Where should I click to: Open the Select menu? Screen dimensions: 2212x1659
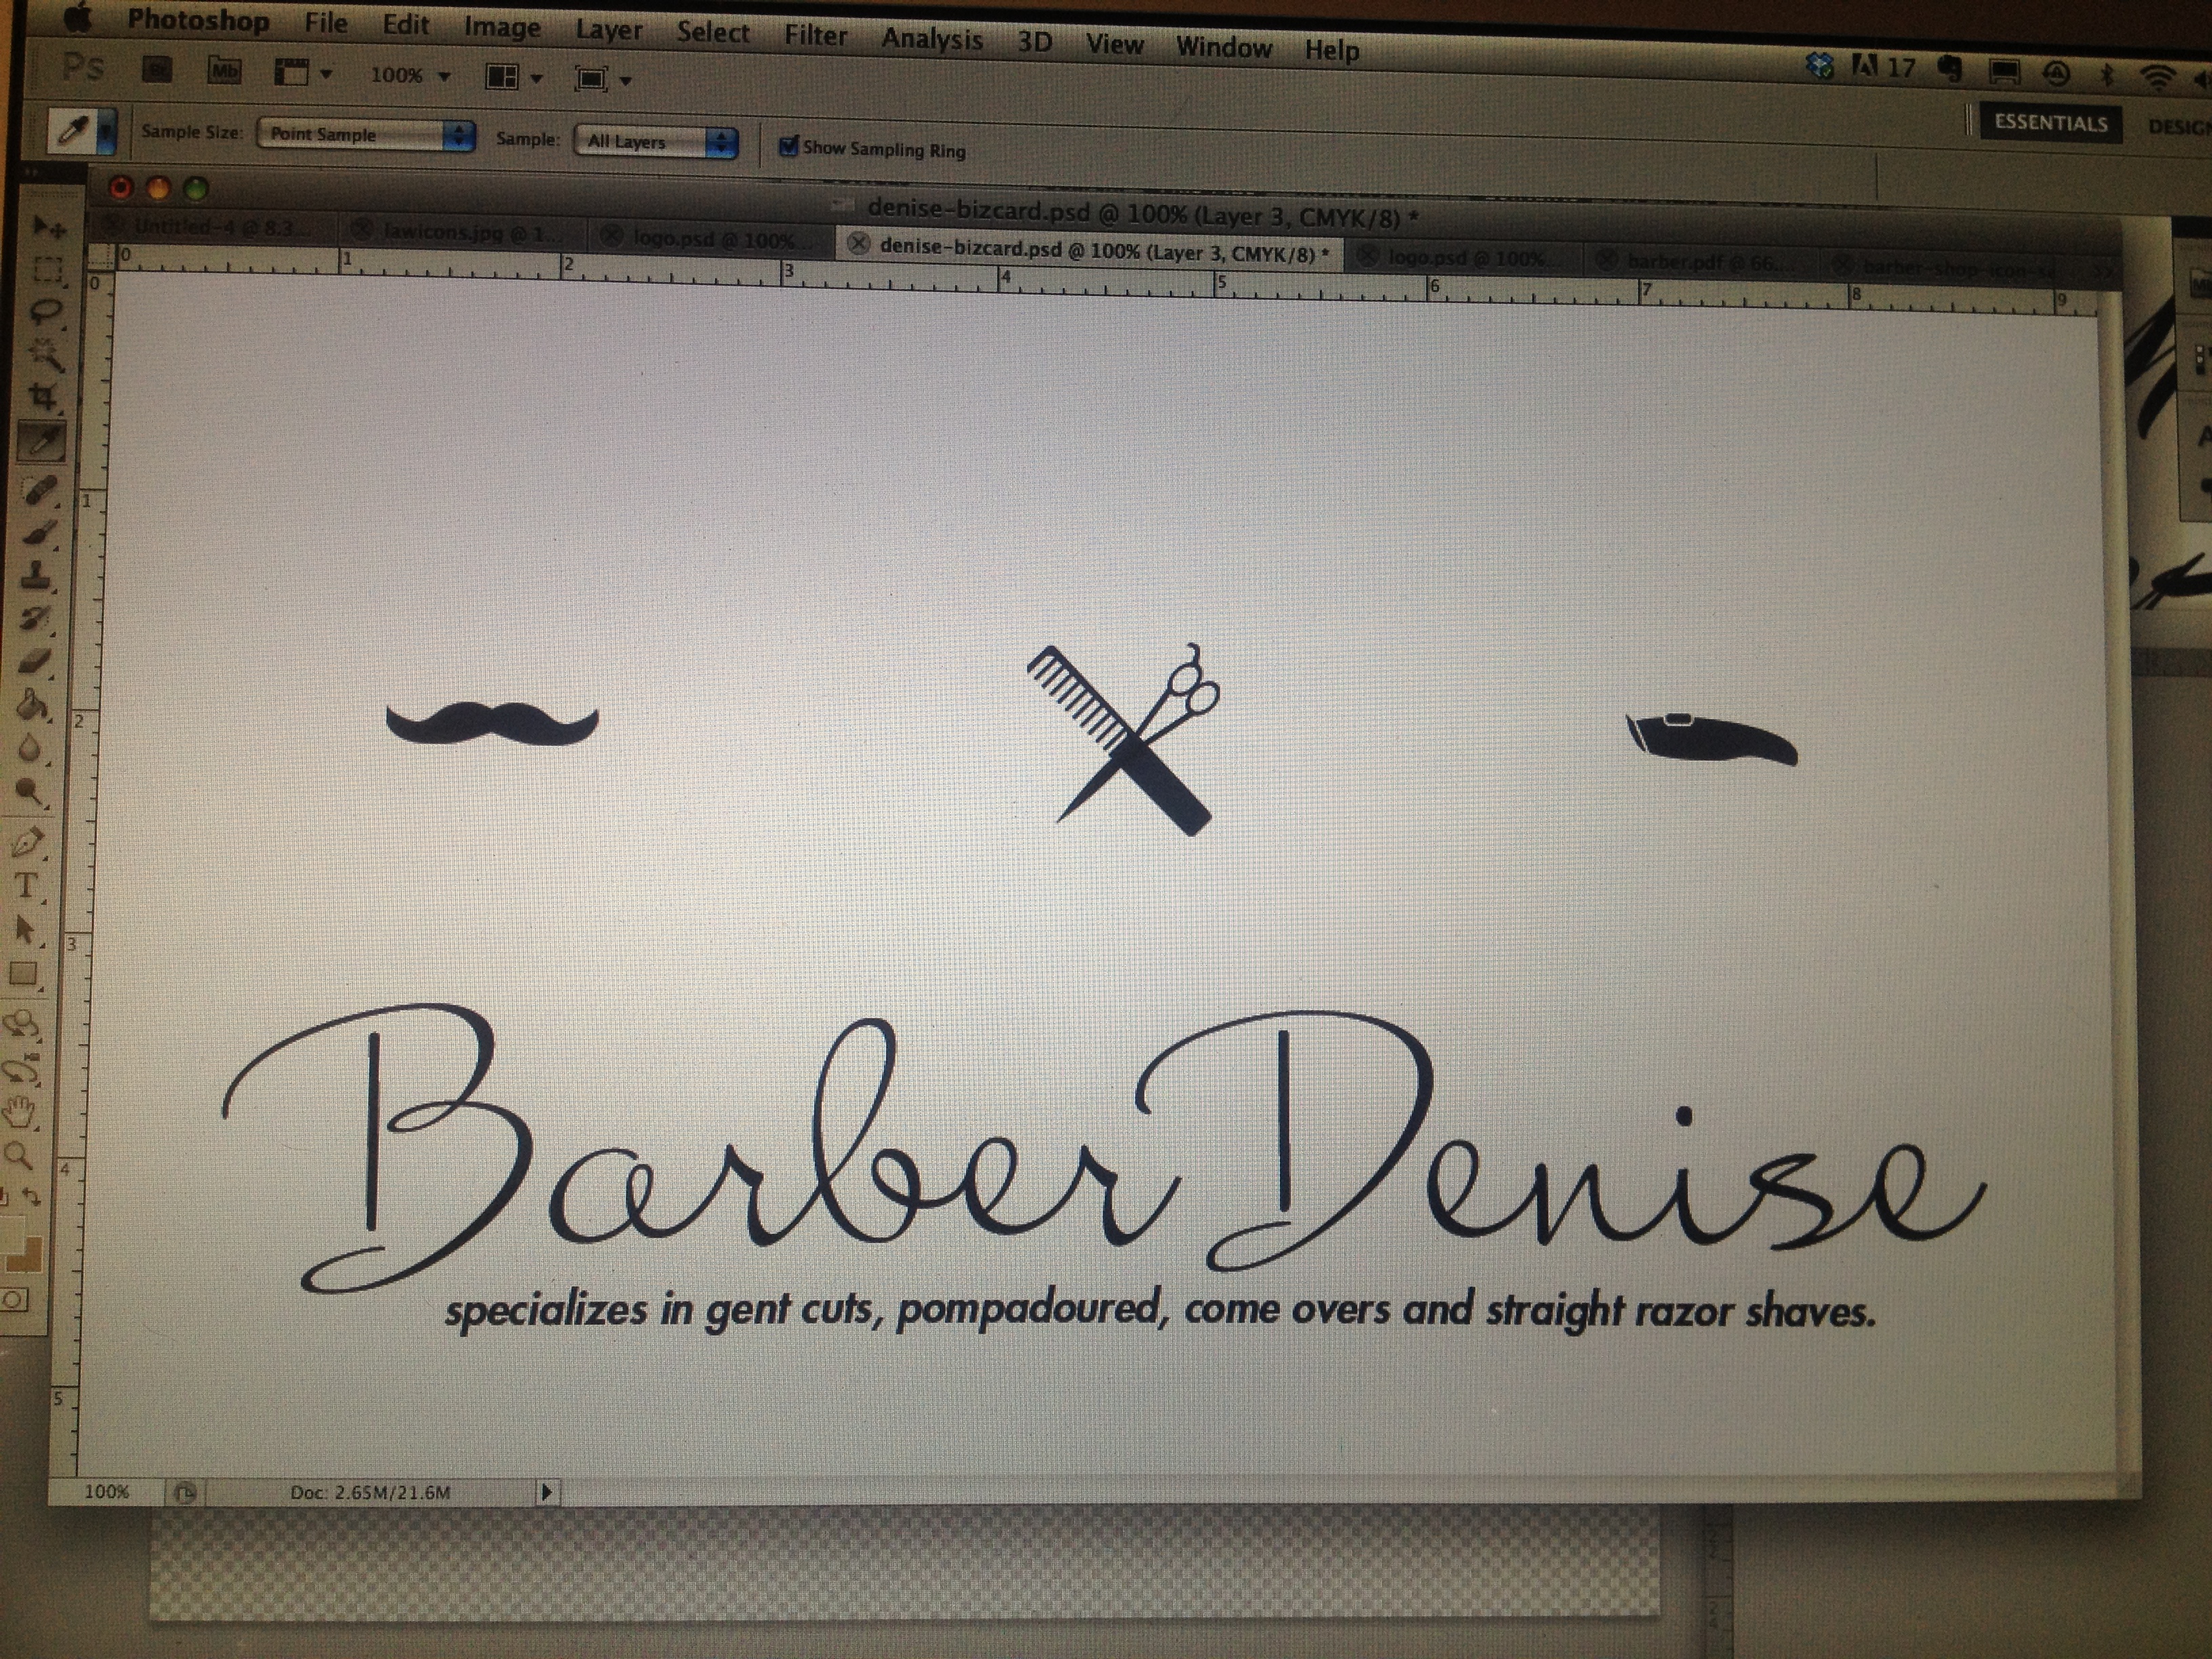712,32
